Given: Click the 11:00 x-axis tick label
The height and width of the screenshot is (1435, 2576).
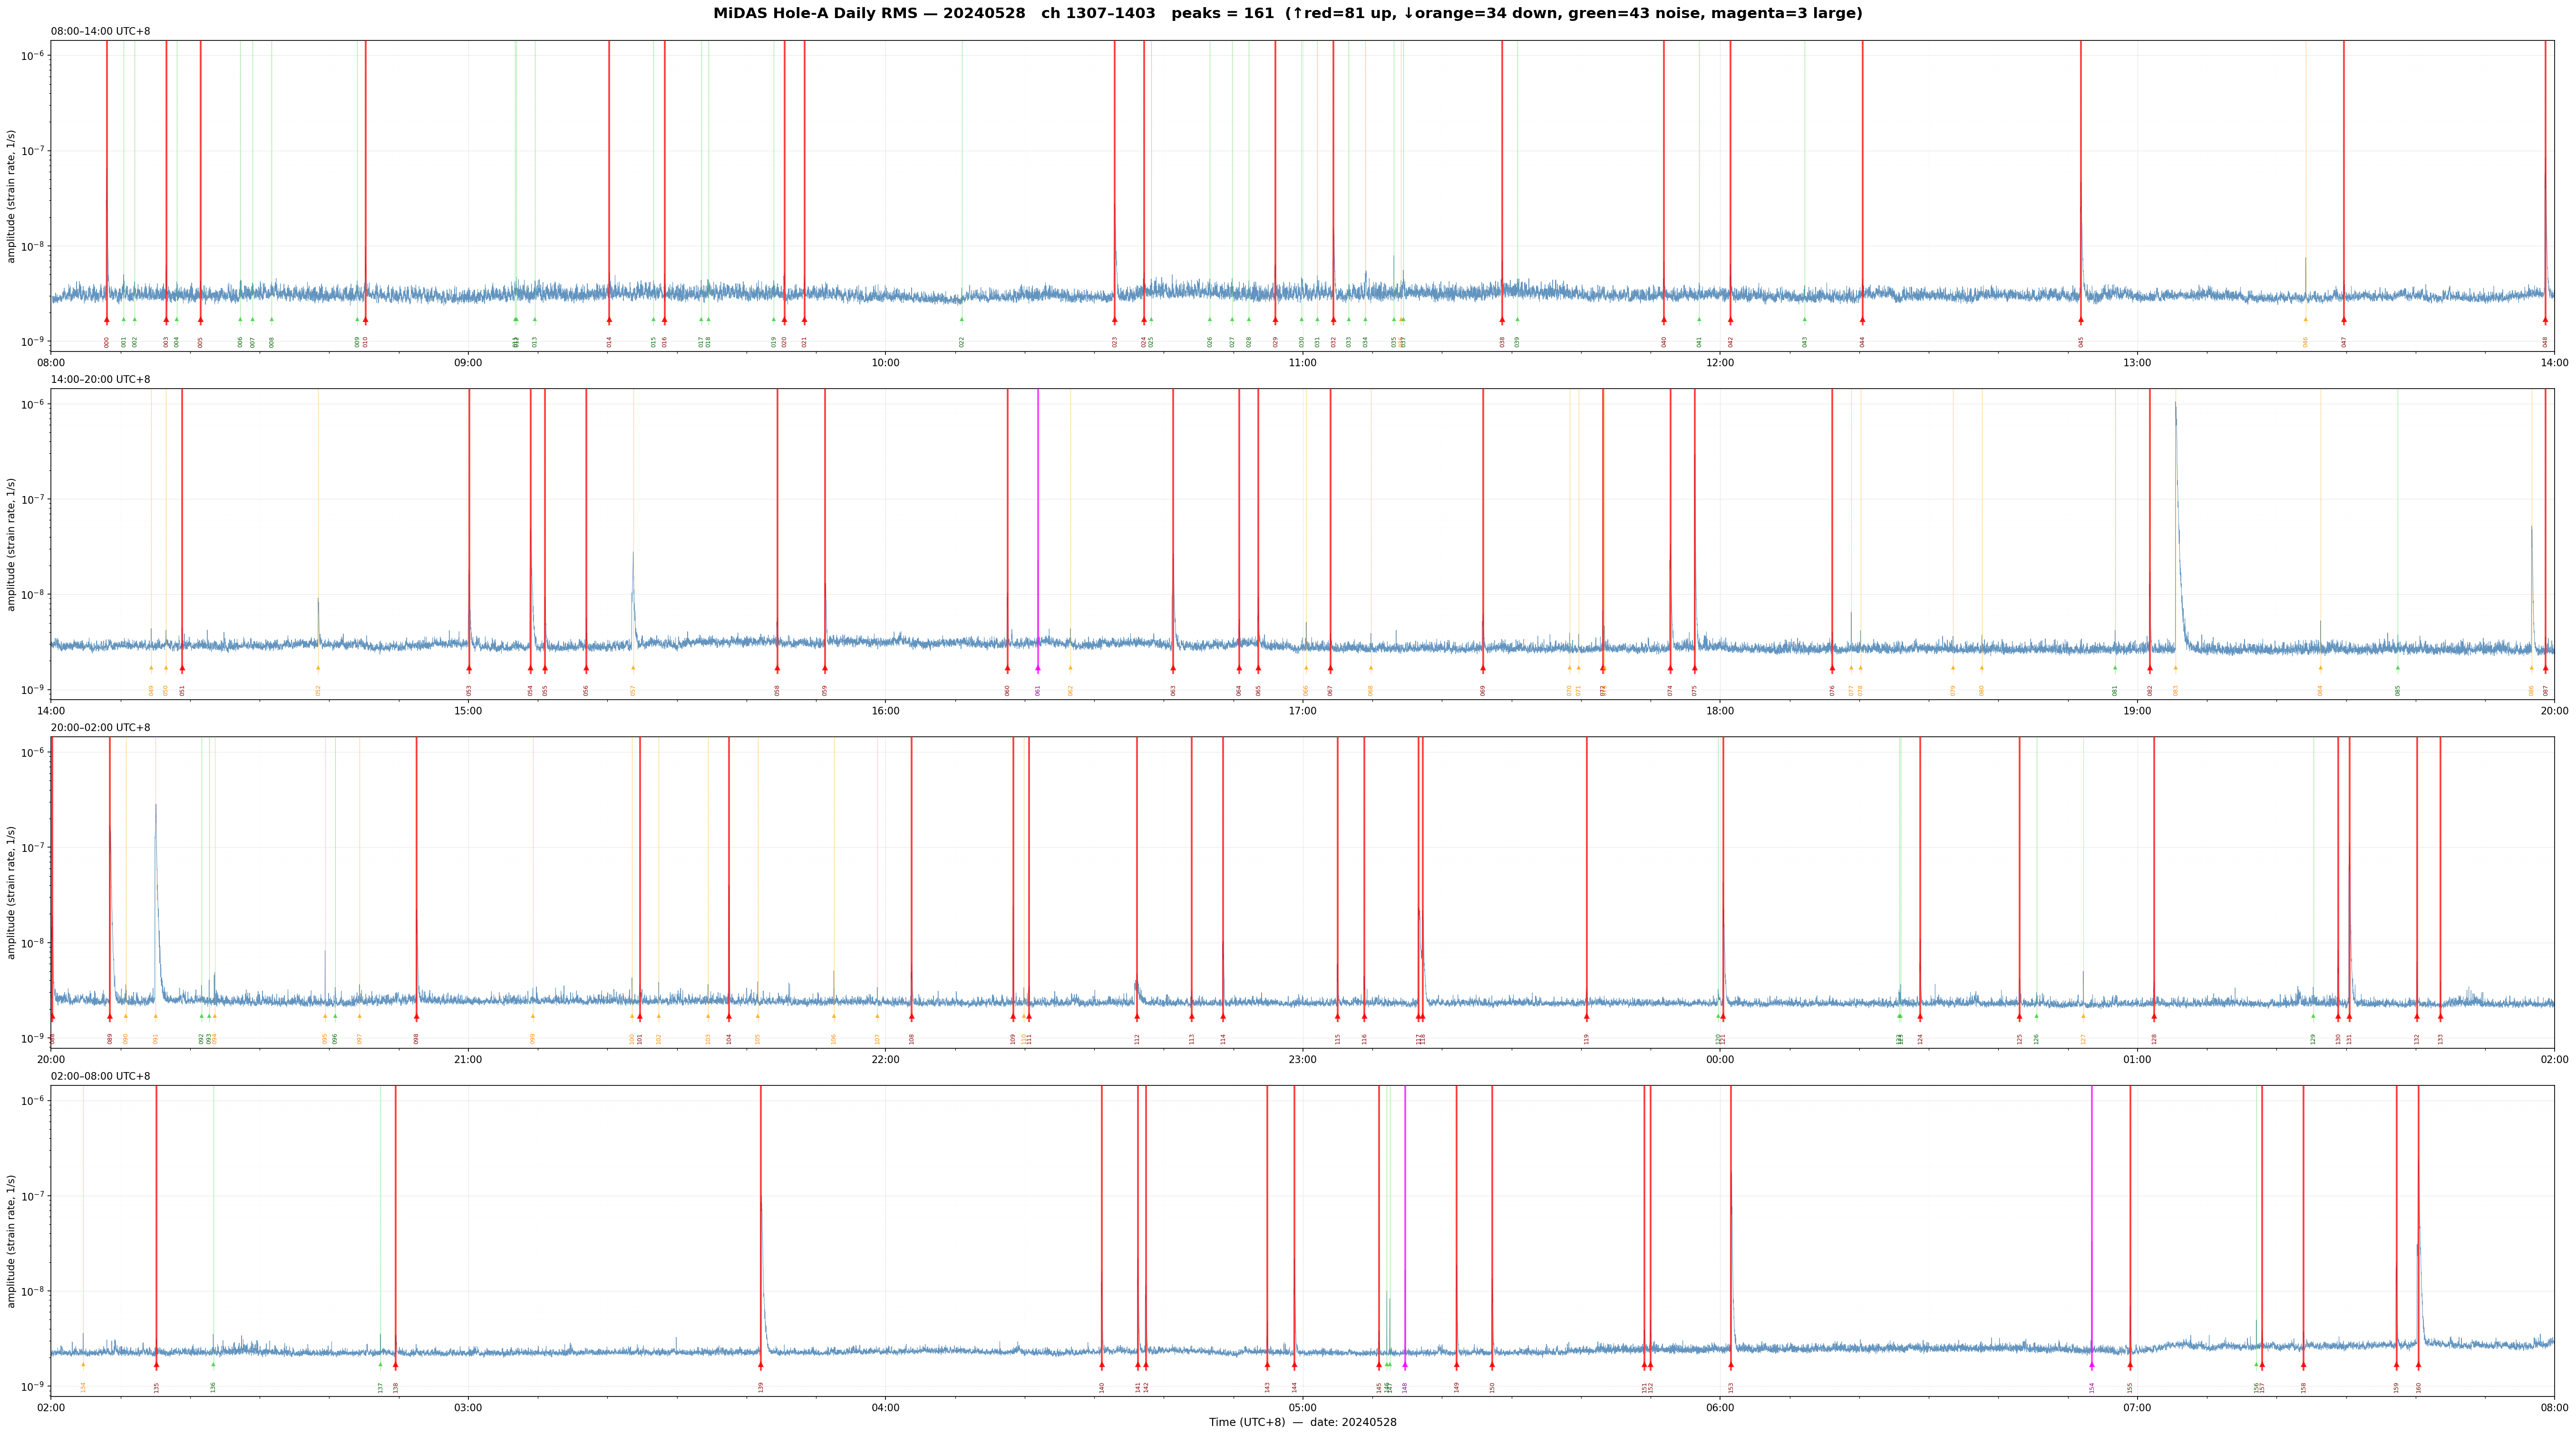Looking at the screenshot, I should (1302, 363).
